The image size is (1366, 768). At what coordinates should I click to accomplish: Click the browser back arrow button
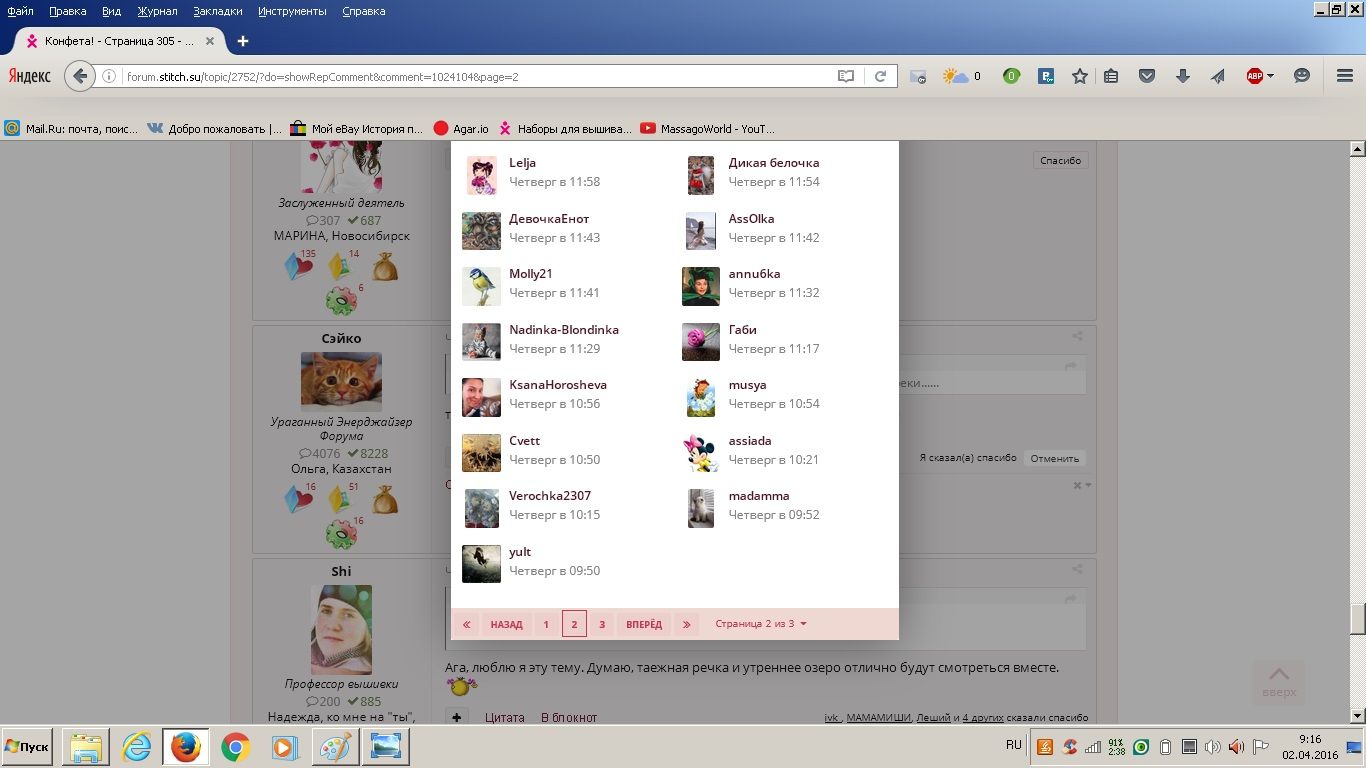80,76
